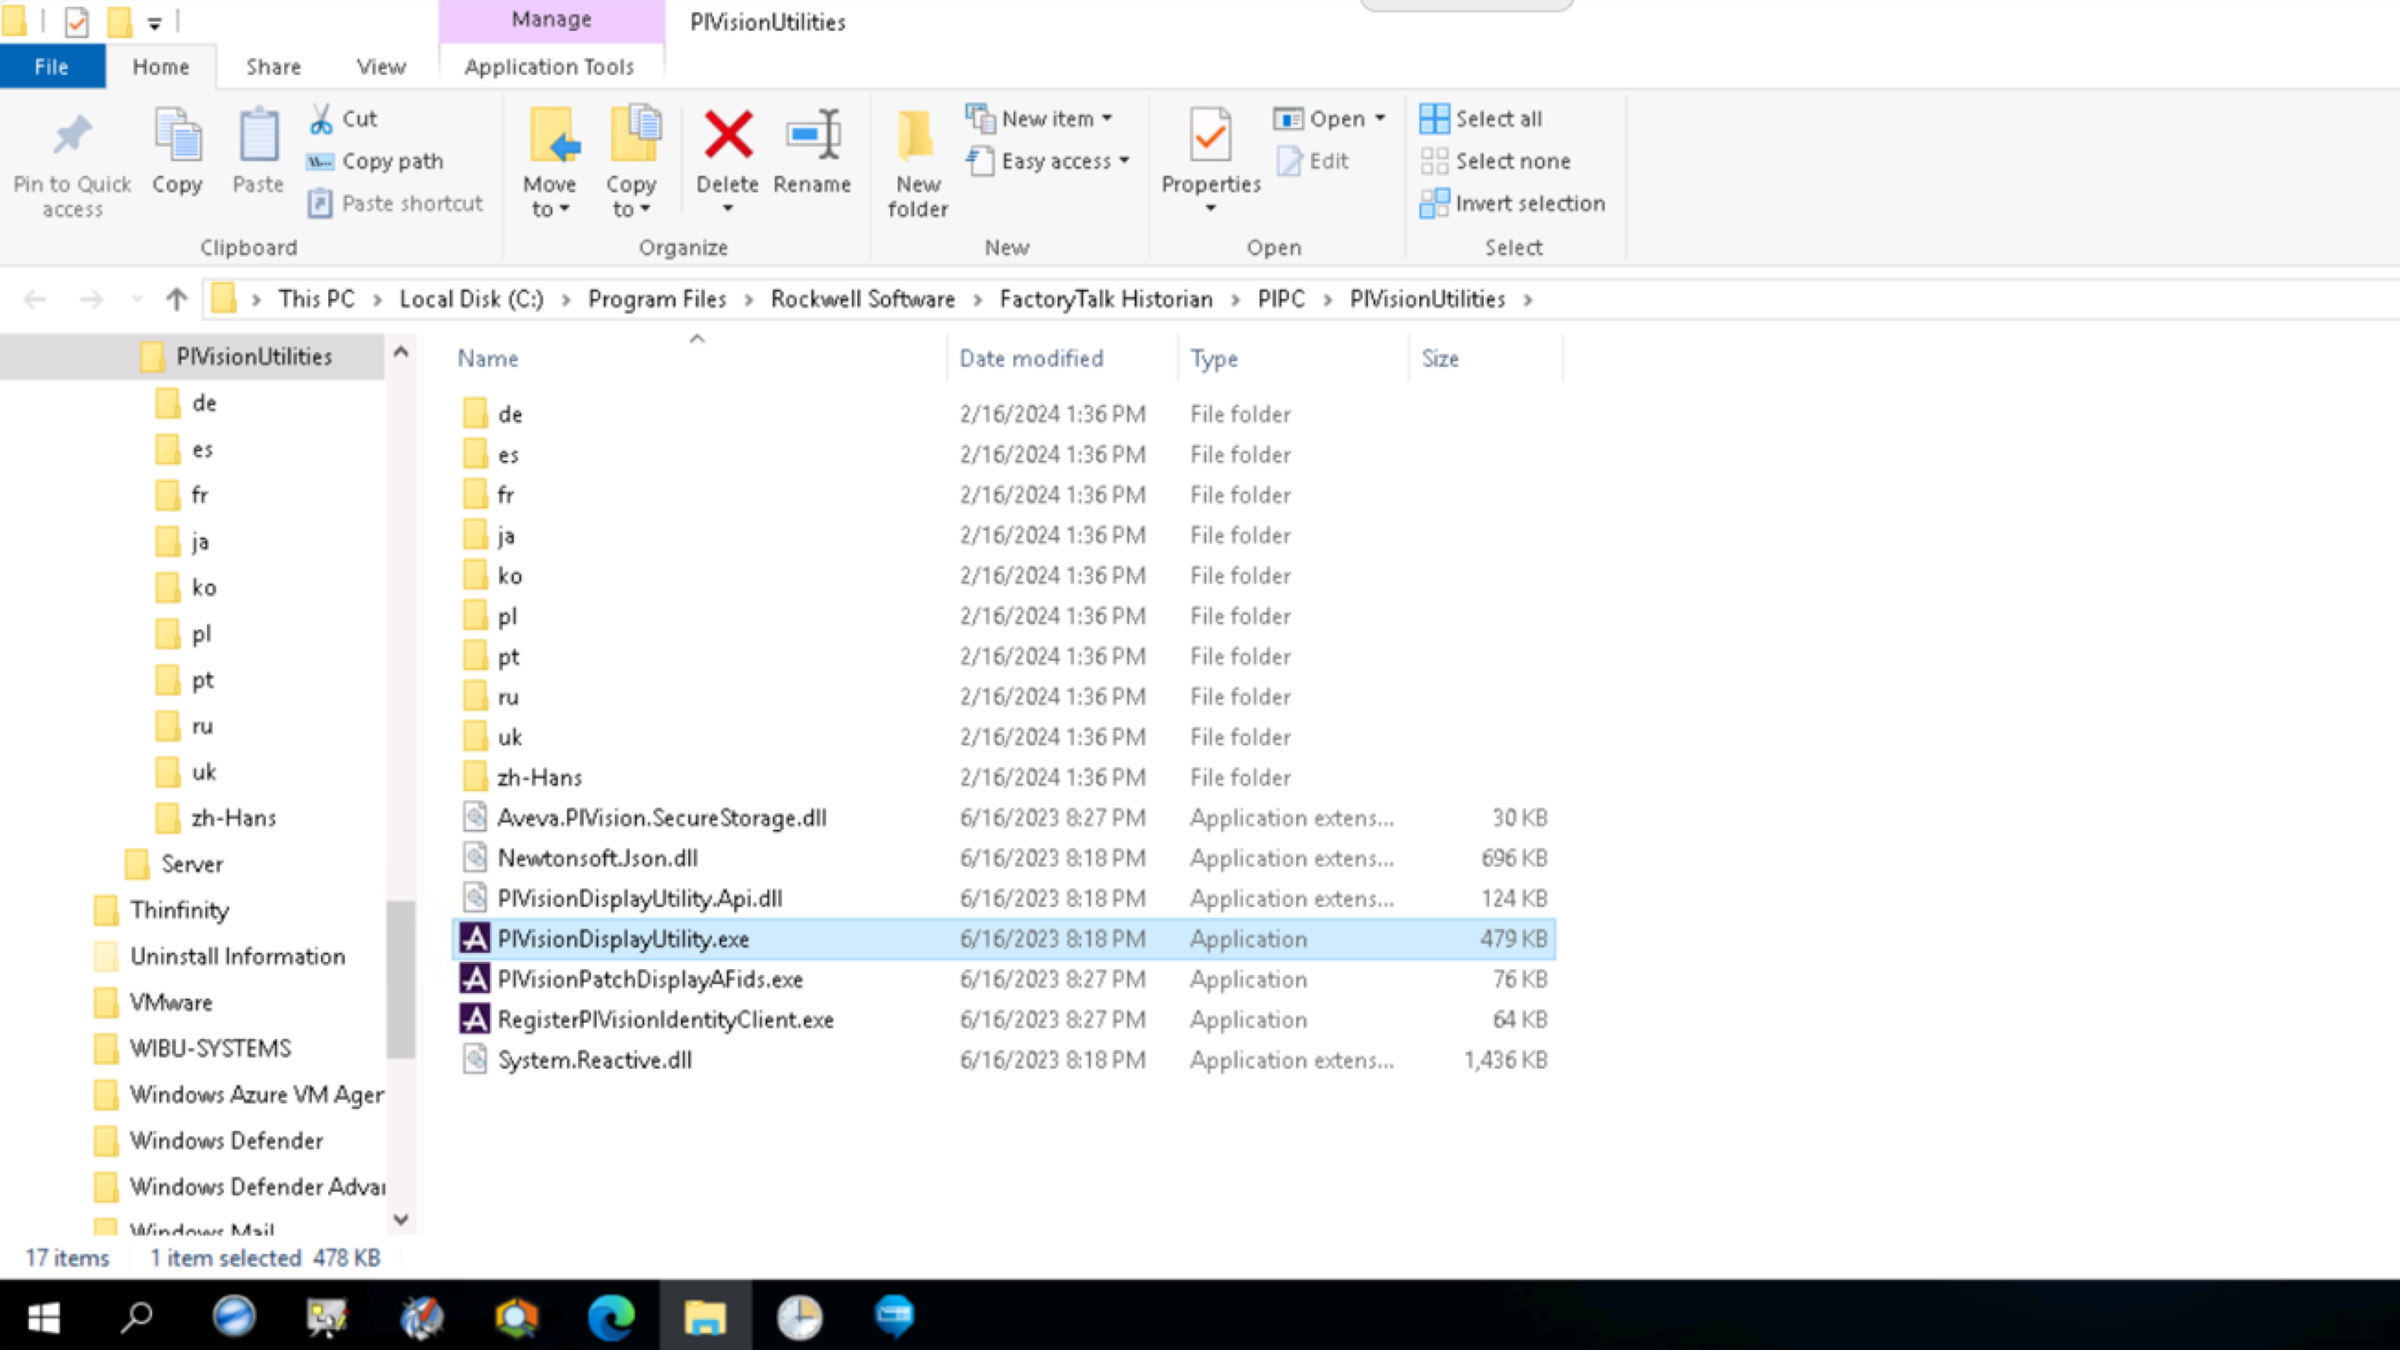The width and height of the screenshot is (2400, 1350).
Task: Switch to the Share ribbon tab
Action: click(x=273, y=67)
